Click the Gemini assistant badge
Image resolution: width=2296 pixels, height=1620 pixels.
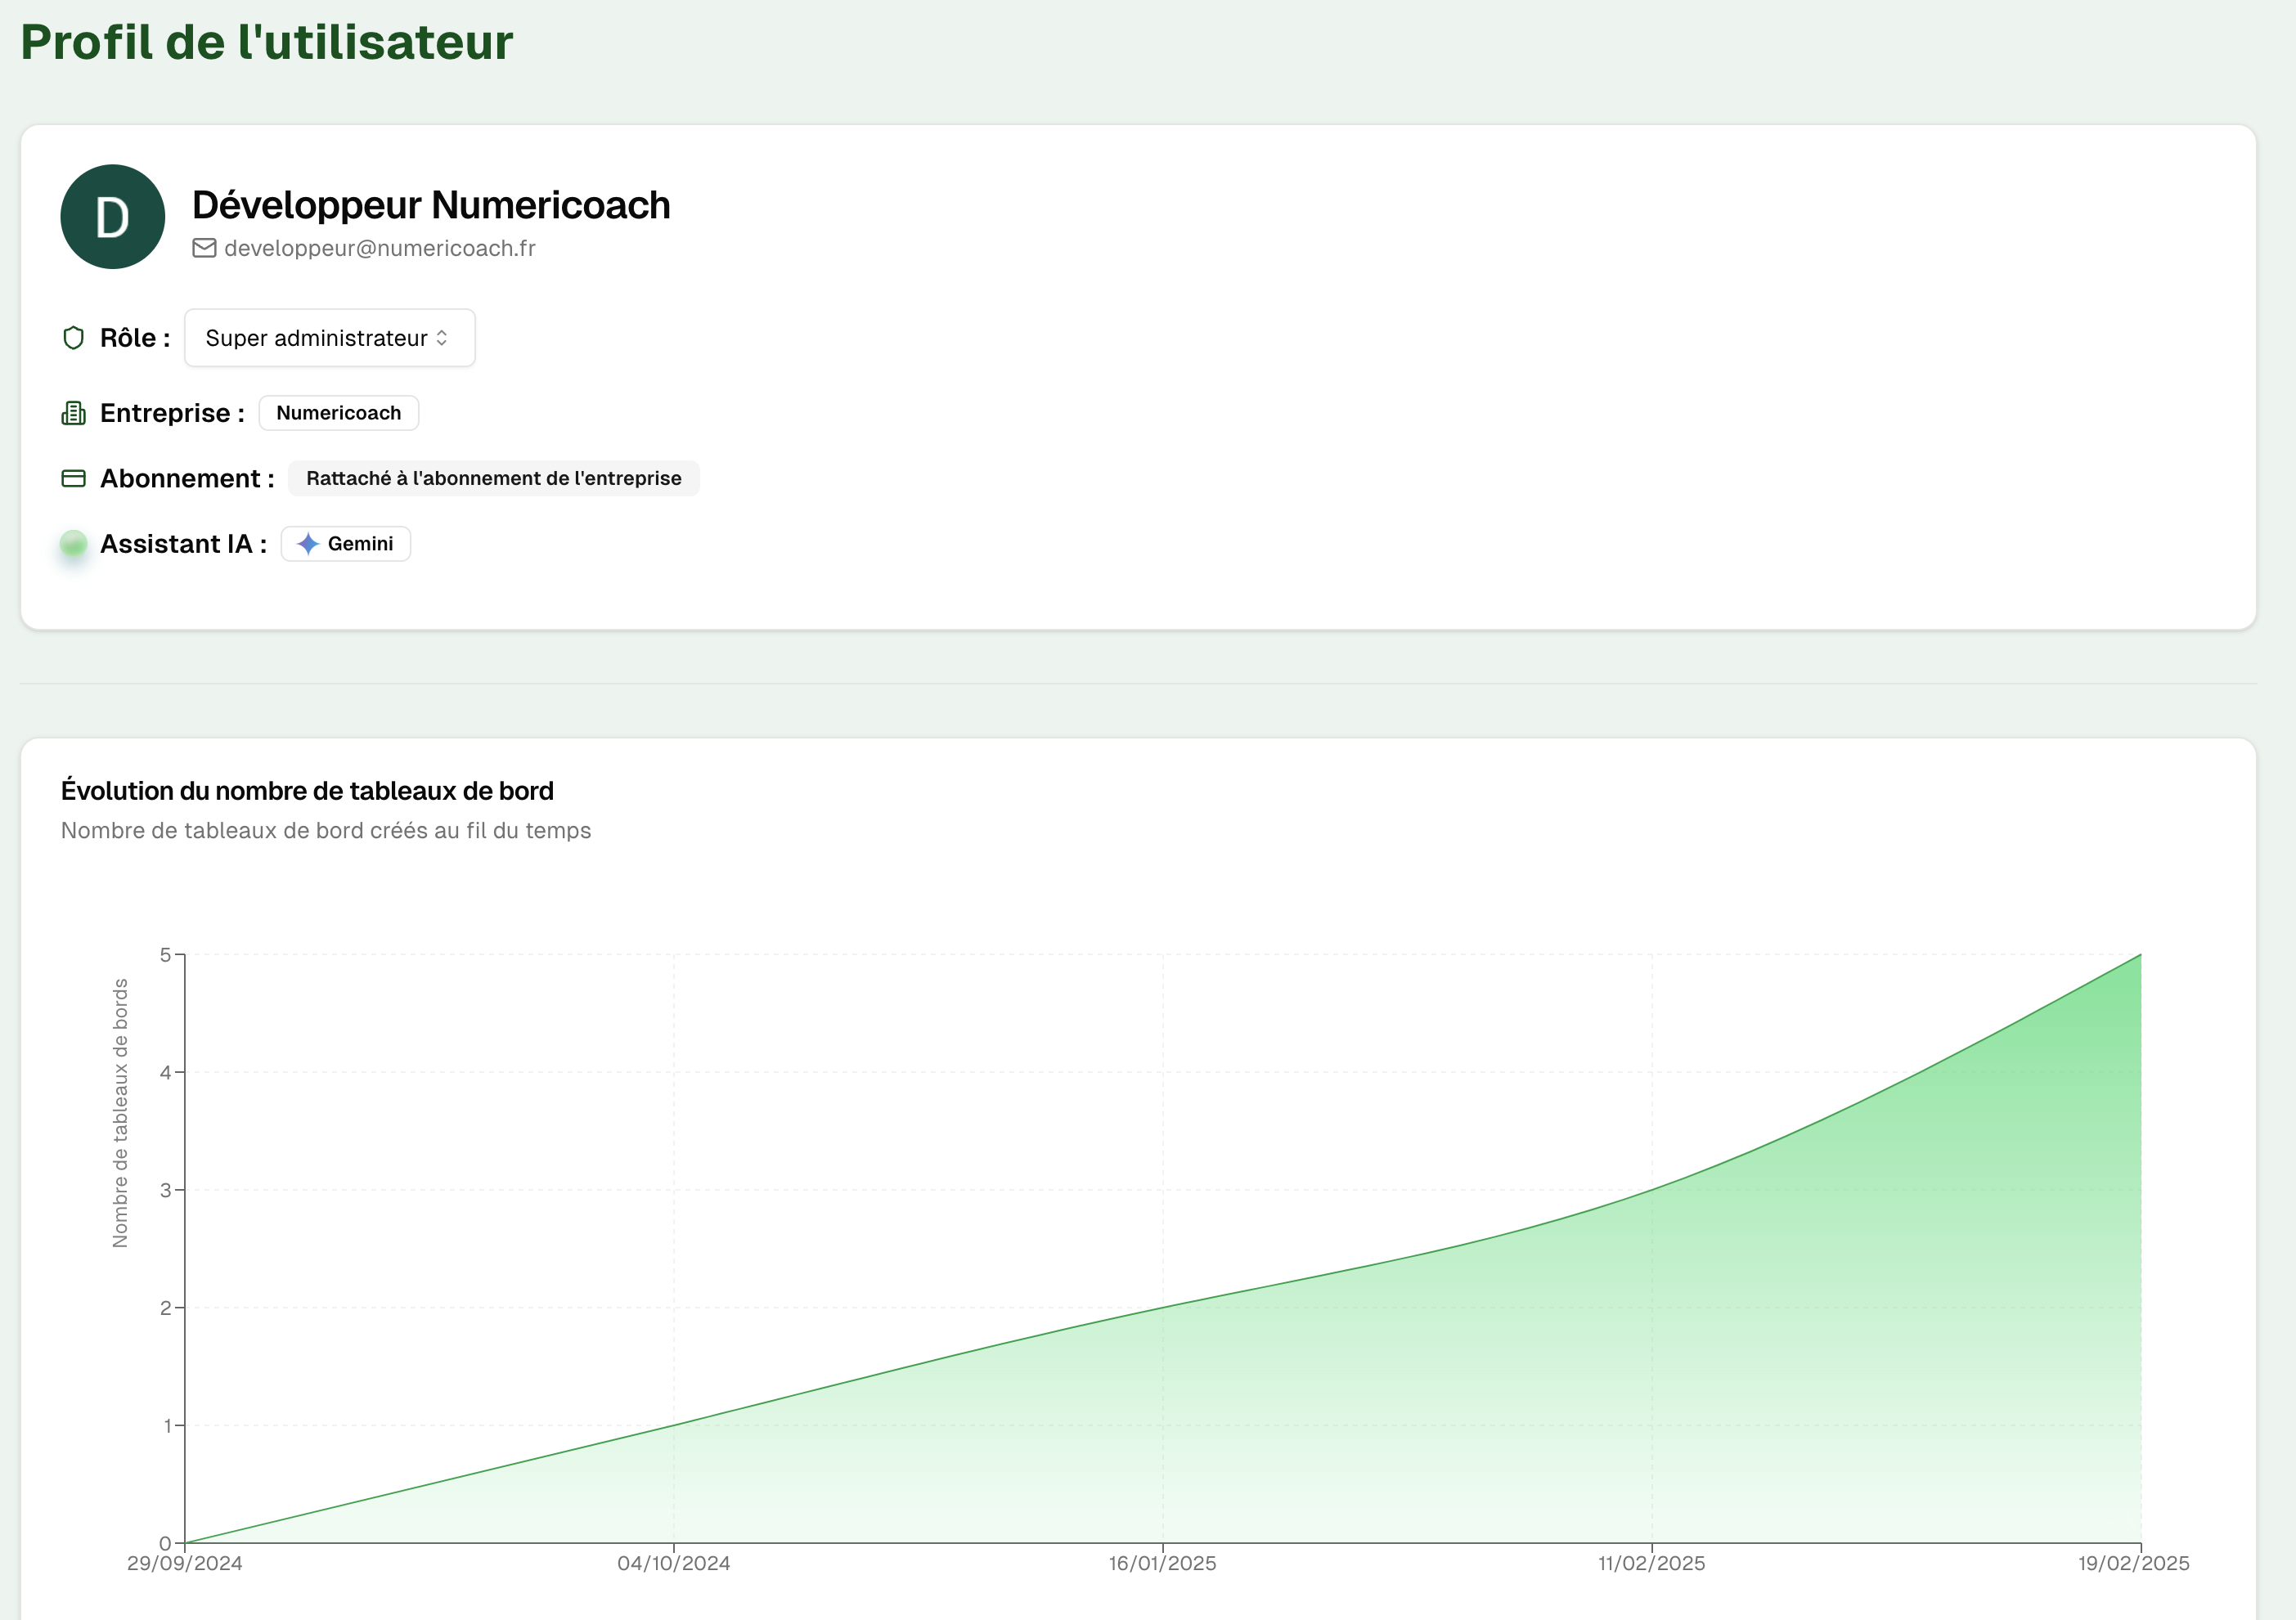pos(346,544)
